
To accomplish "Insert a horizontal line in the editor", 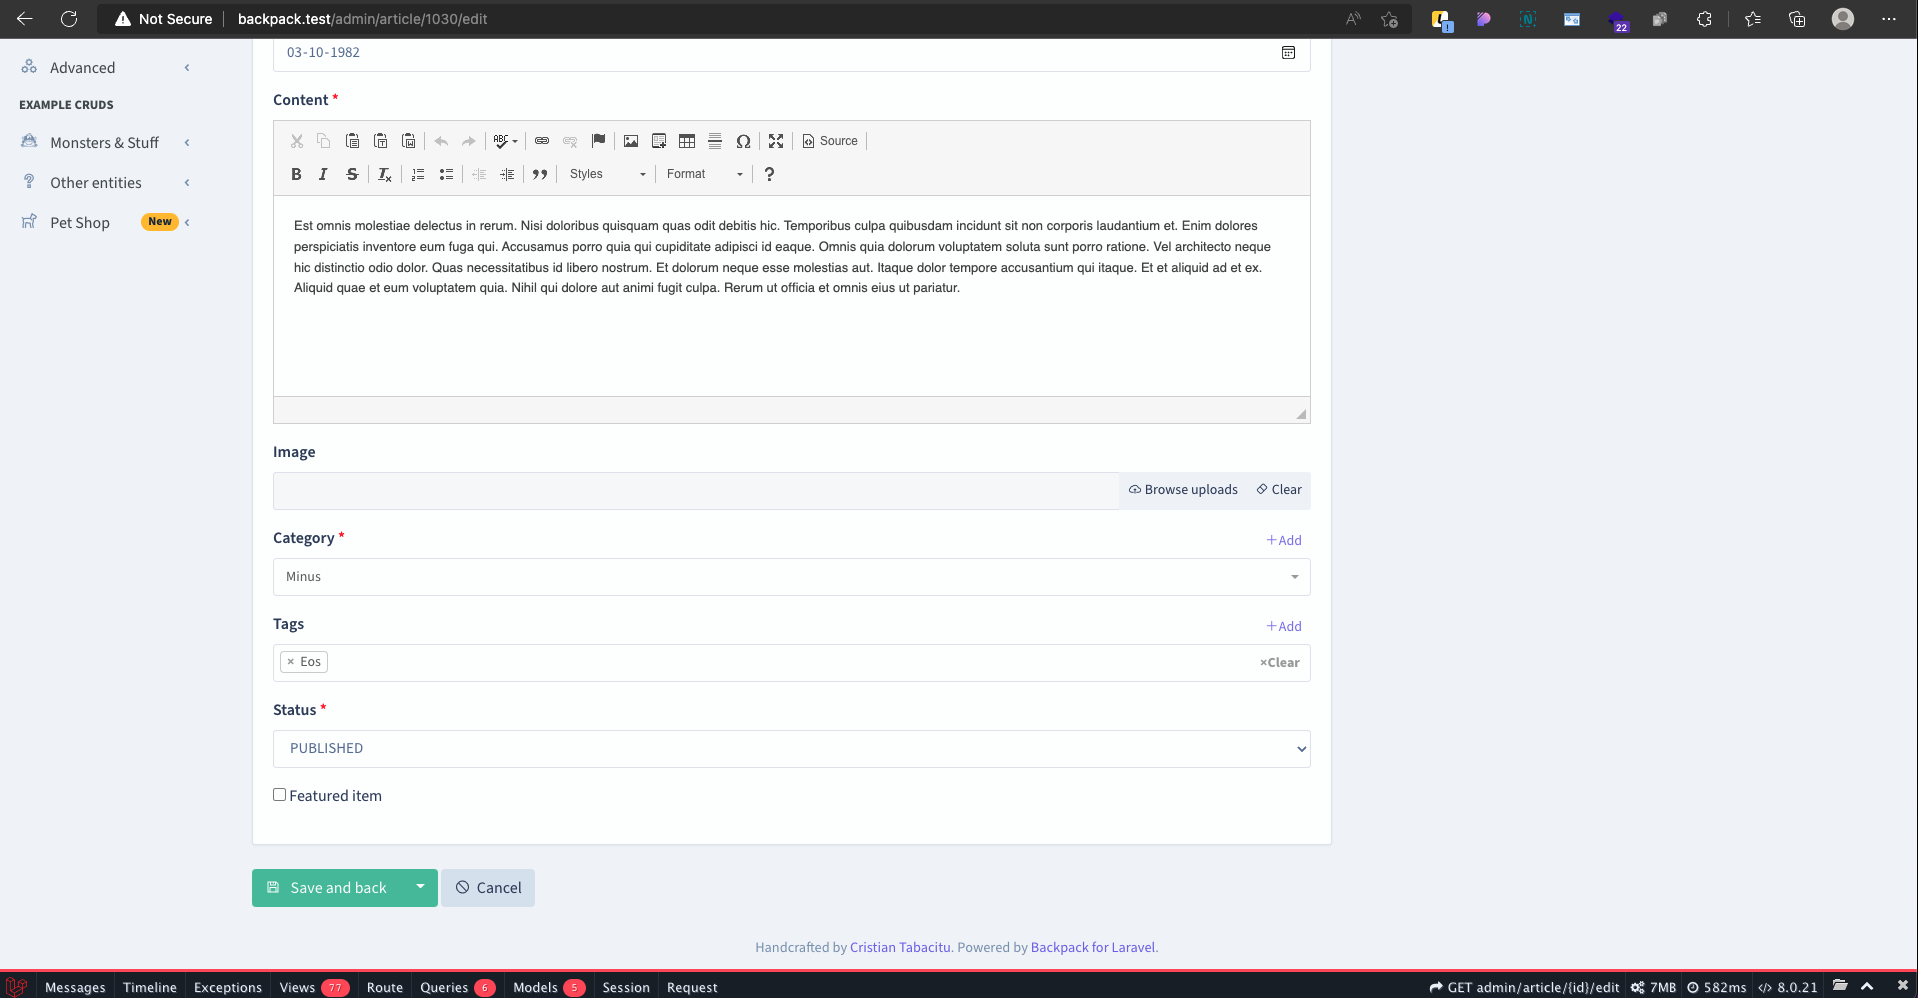I will coord(715,141).
